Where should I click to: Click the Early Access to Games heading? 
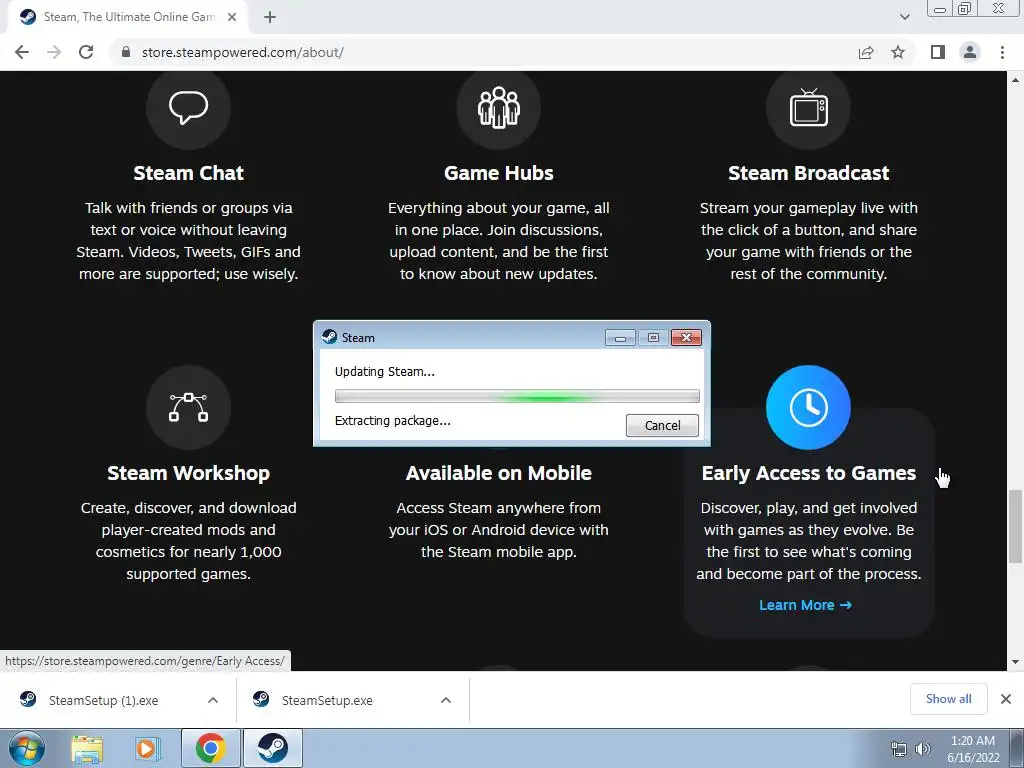(x=808, y=473)
